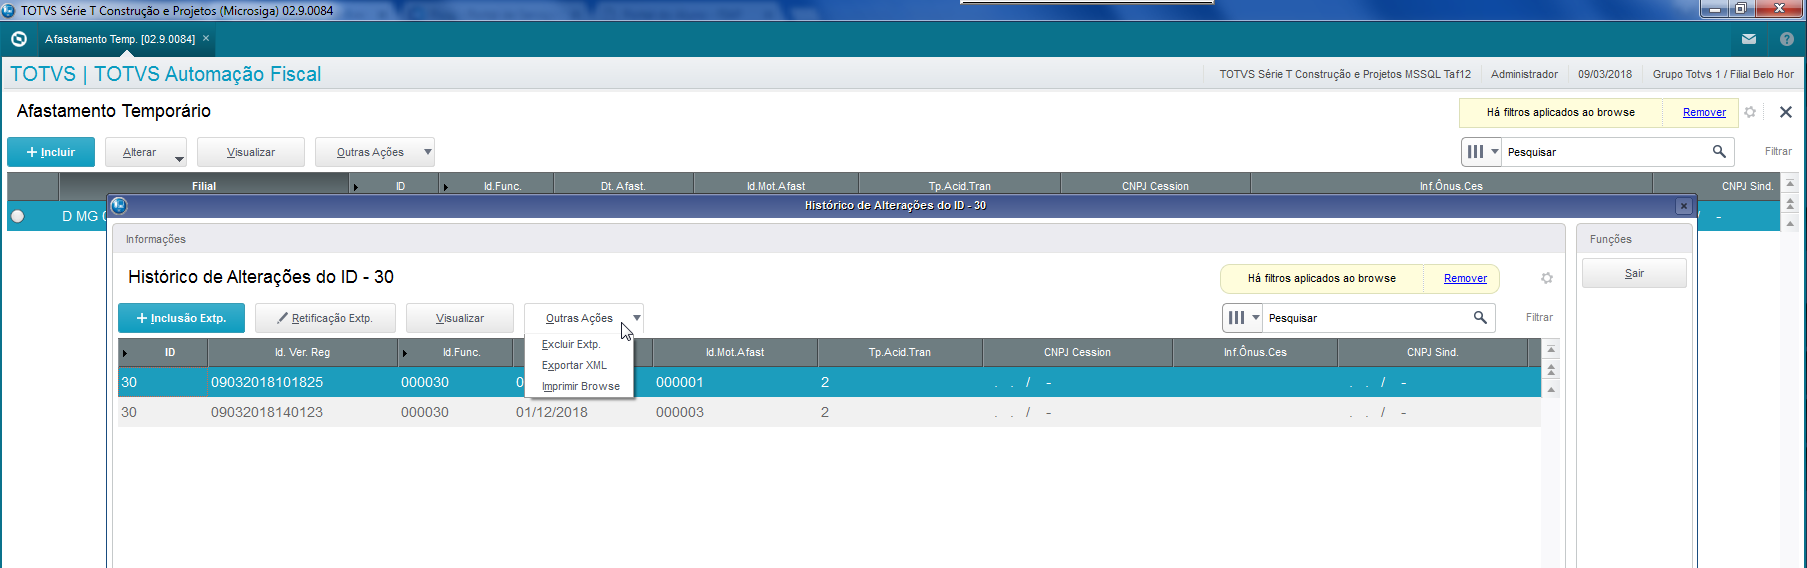Click Filtrar in the main browse
1807x568 pixels.
(x=1778, y=152)
